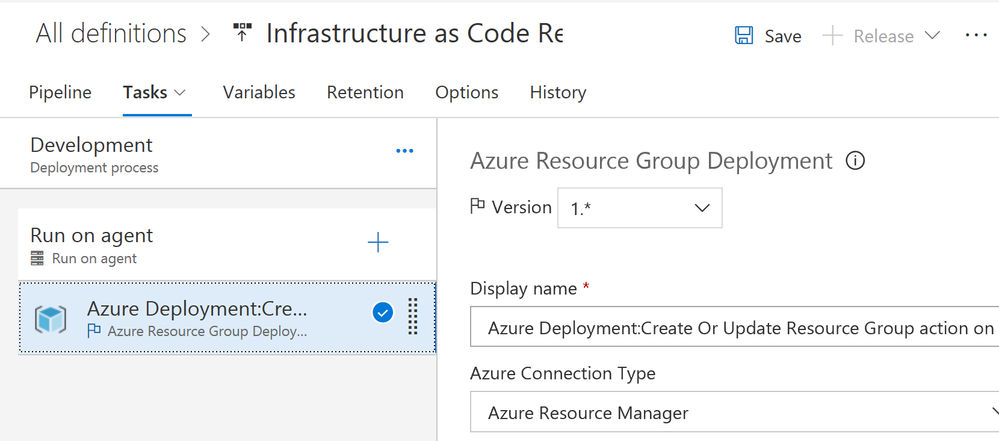Screen dimensions: 999x441
Task: Click the Azure Connection Type label
Action: click(x=563, y=373)
